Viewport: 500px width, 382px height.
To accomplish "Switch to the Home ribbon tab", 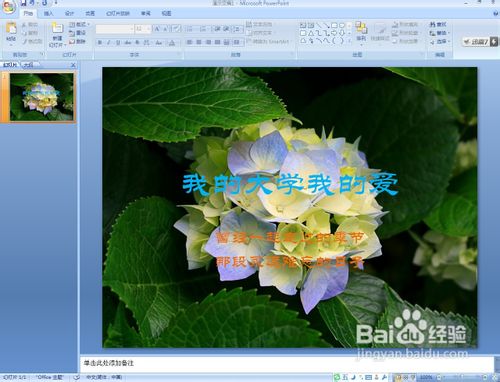I will click(28, 13).
